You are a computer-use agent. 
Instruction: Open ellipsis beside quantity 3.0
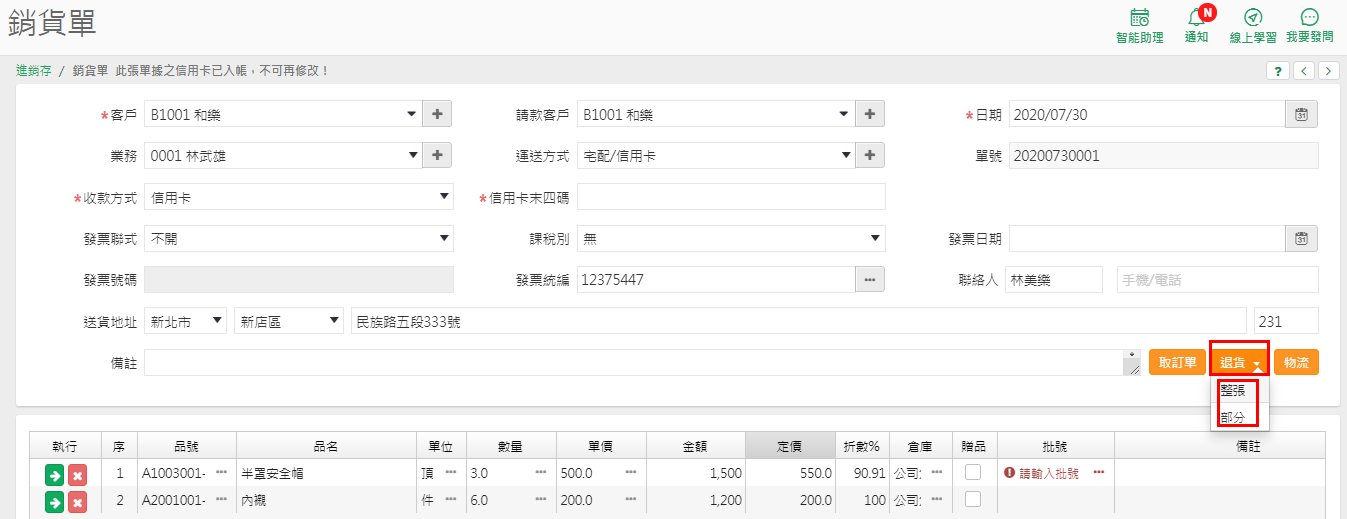click(541, 472)
